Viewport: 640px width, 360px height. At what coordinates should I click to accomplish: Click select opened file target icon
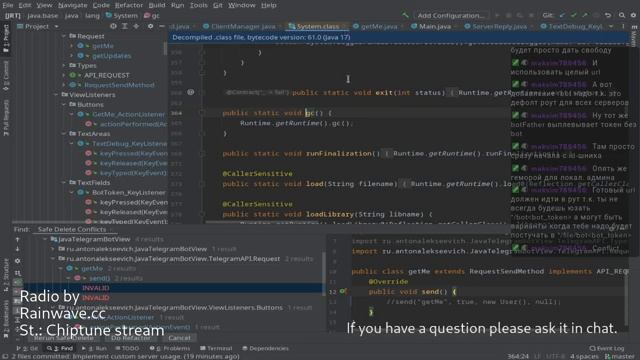point(113,27)
